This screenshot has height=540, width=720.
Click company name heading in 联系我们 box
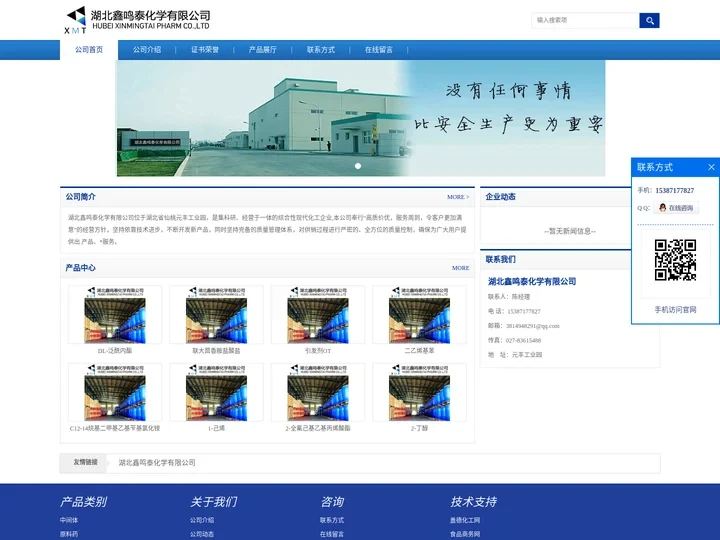pyautogui.click(x=532, y=281)
